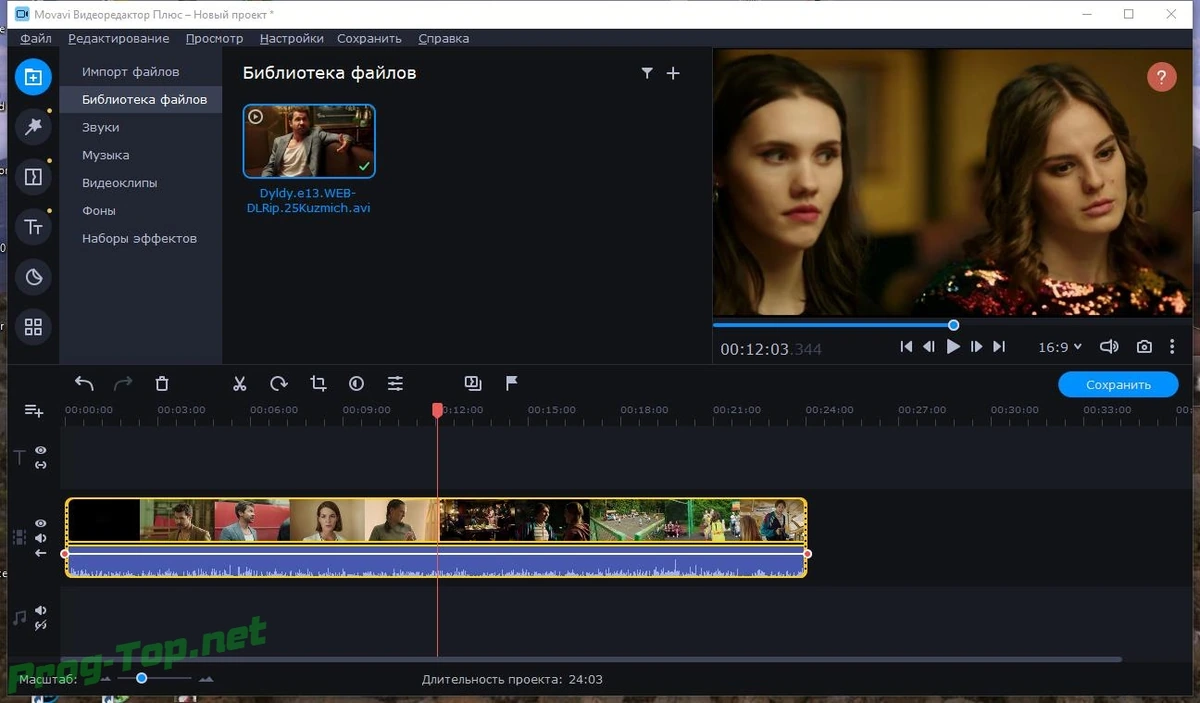Open the Filters magic wand panel
1200x703 pixels.
(x=33, y=126)
